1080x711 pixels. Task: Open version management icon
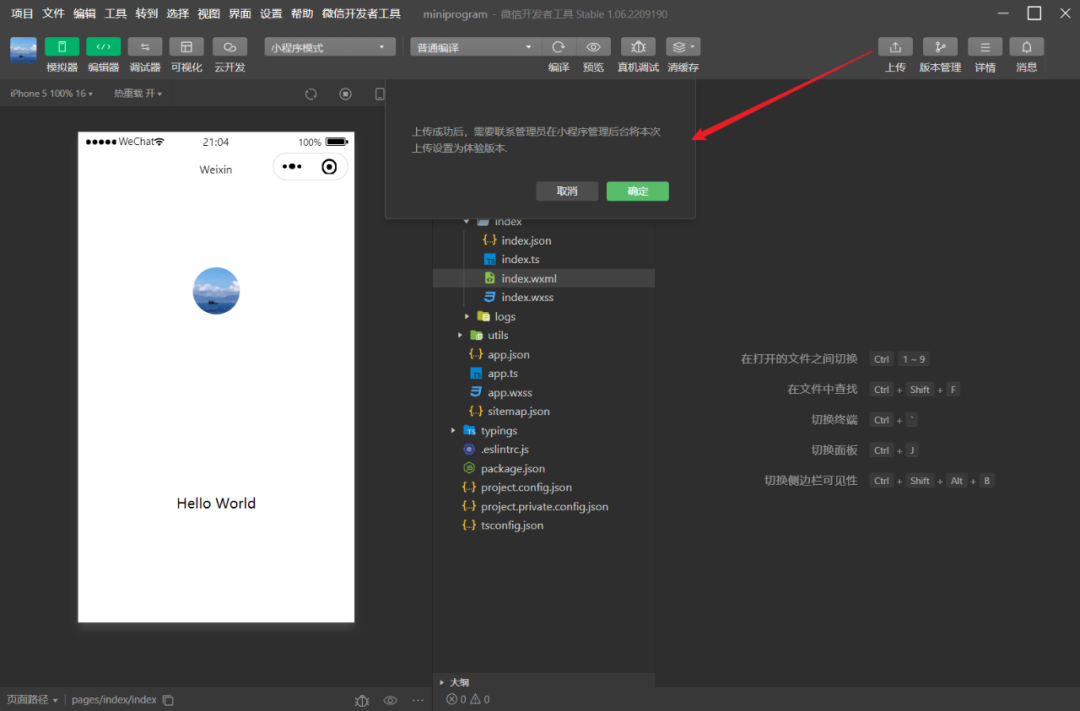[x=940, y=47]
